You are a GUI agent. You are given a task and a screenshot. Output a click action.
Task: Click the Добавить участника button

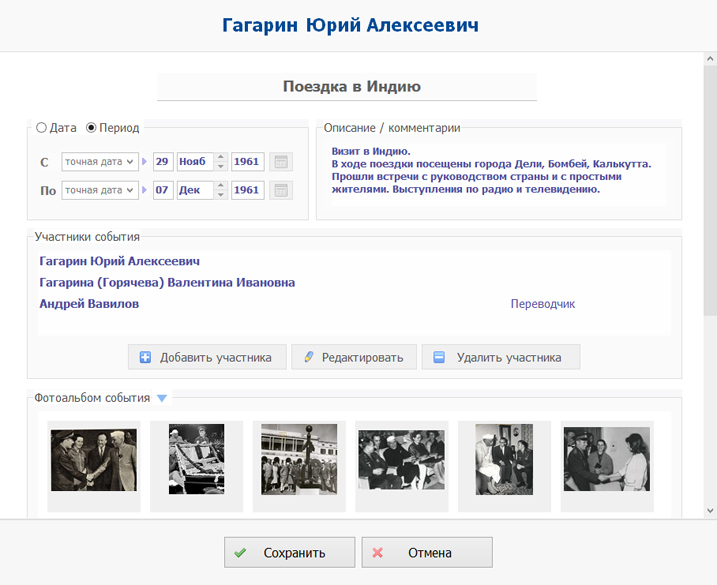[x=207, y=357]
